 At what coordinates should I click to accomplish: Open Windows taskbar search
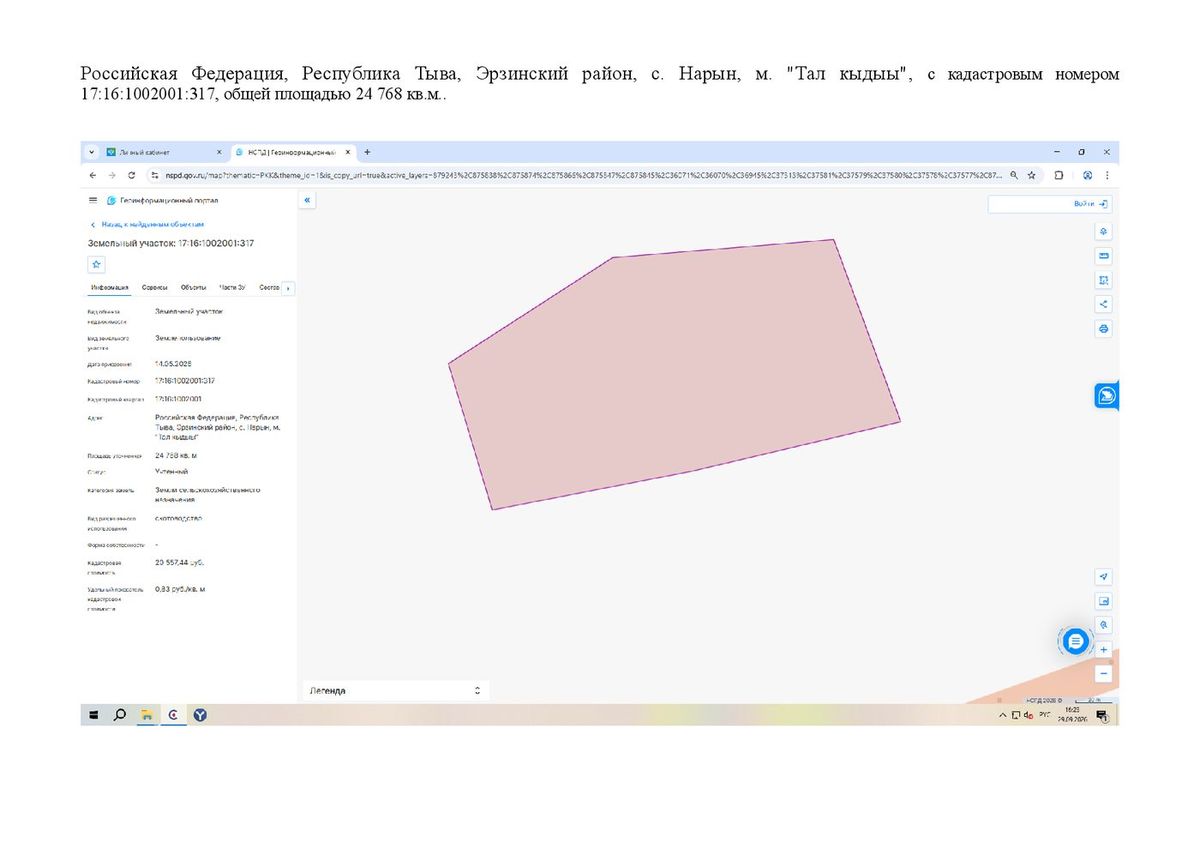[x=120, y=715]
